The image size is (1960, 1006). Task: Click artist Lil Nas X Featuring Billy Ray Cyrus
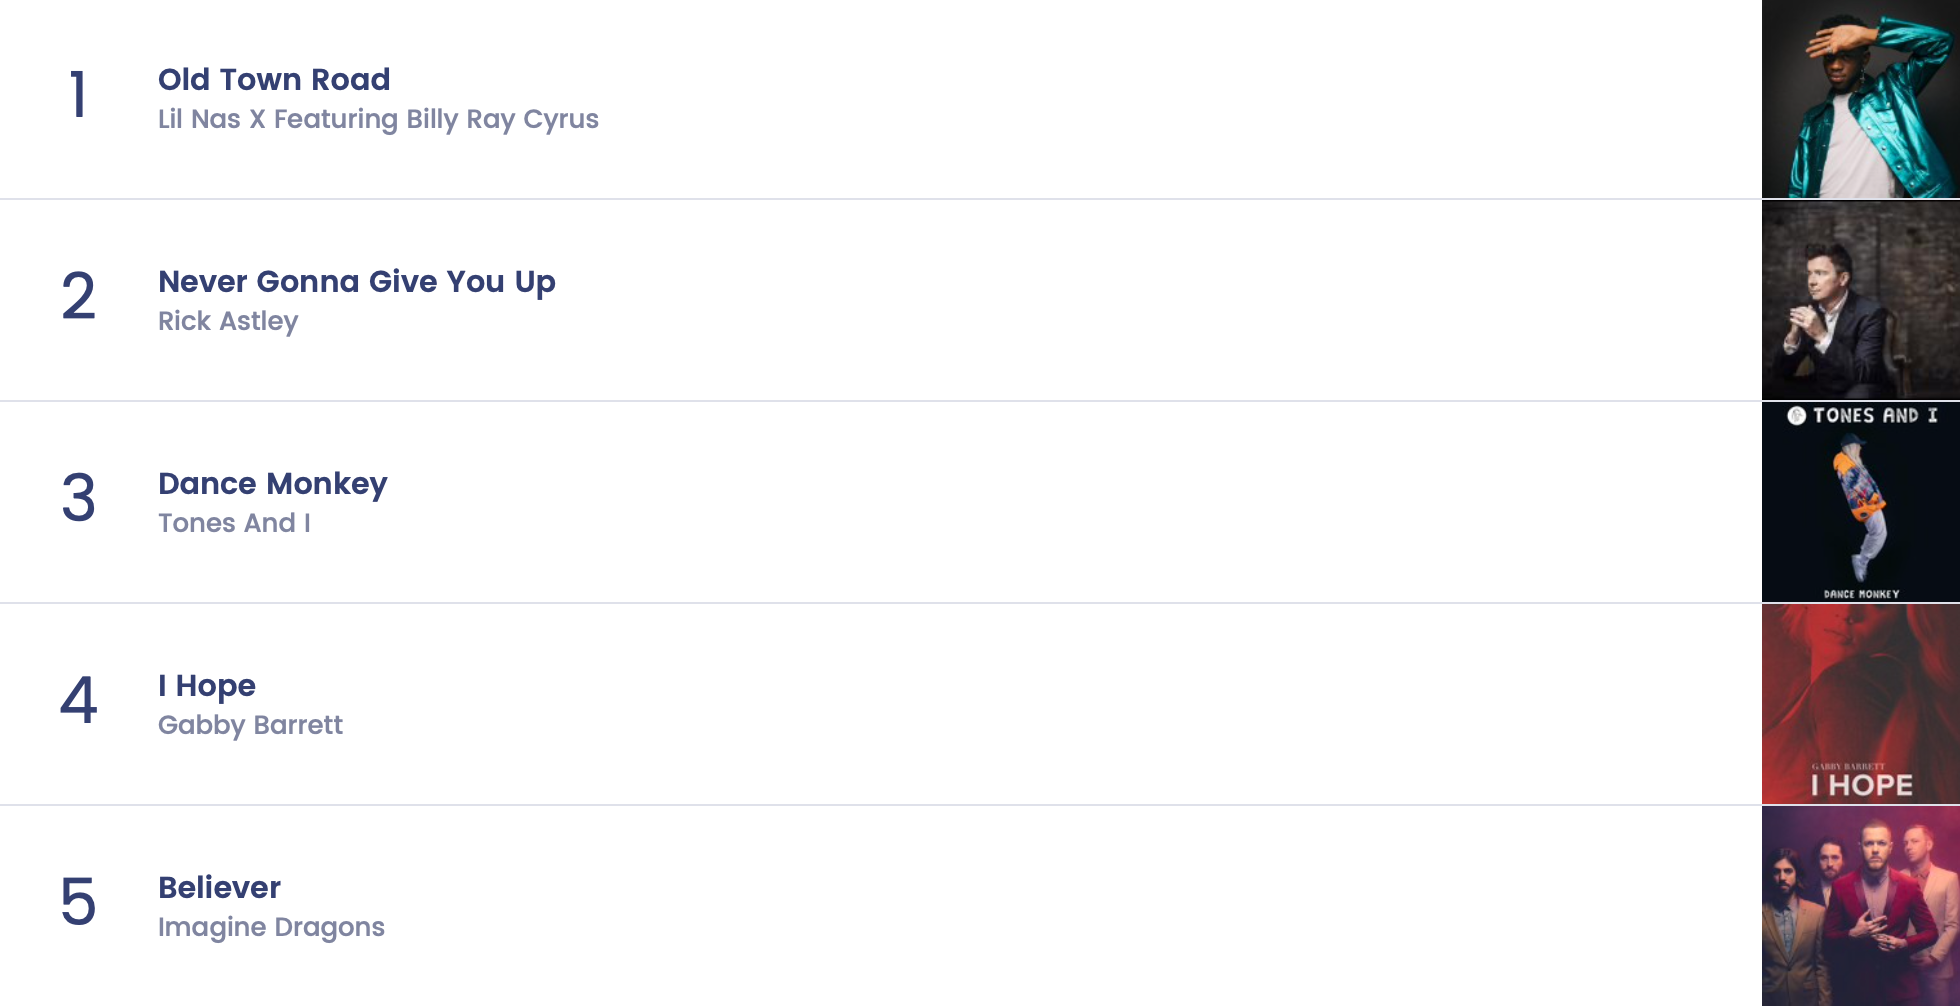[378, 119]
